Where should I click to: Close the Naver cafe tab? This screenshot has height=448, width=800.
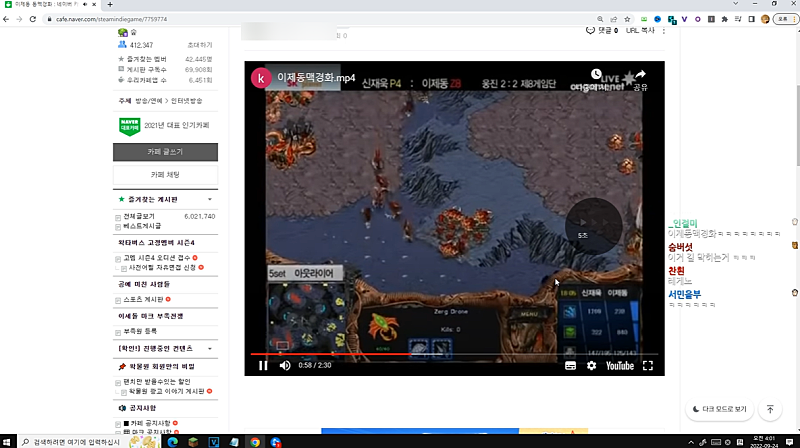pos(94,5)
